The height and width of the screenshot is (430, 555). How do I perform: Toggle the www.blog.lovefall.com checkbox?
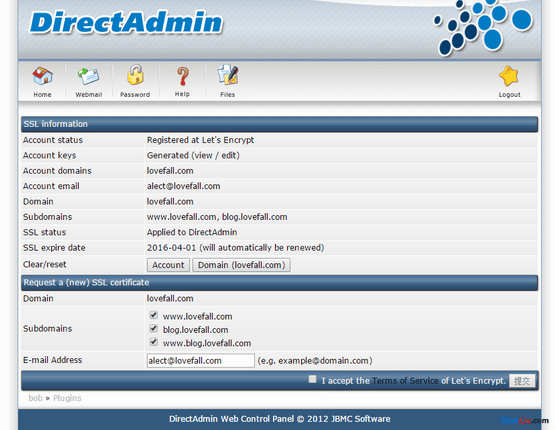(x=153, y=342)
